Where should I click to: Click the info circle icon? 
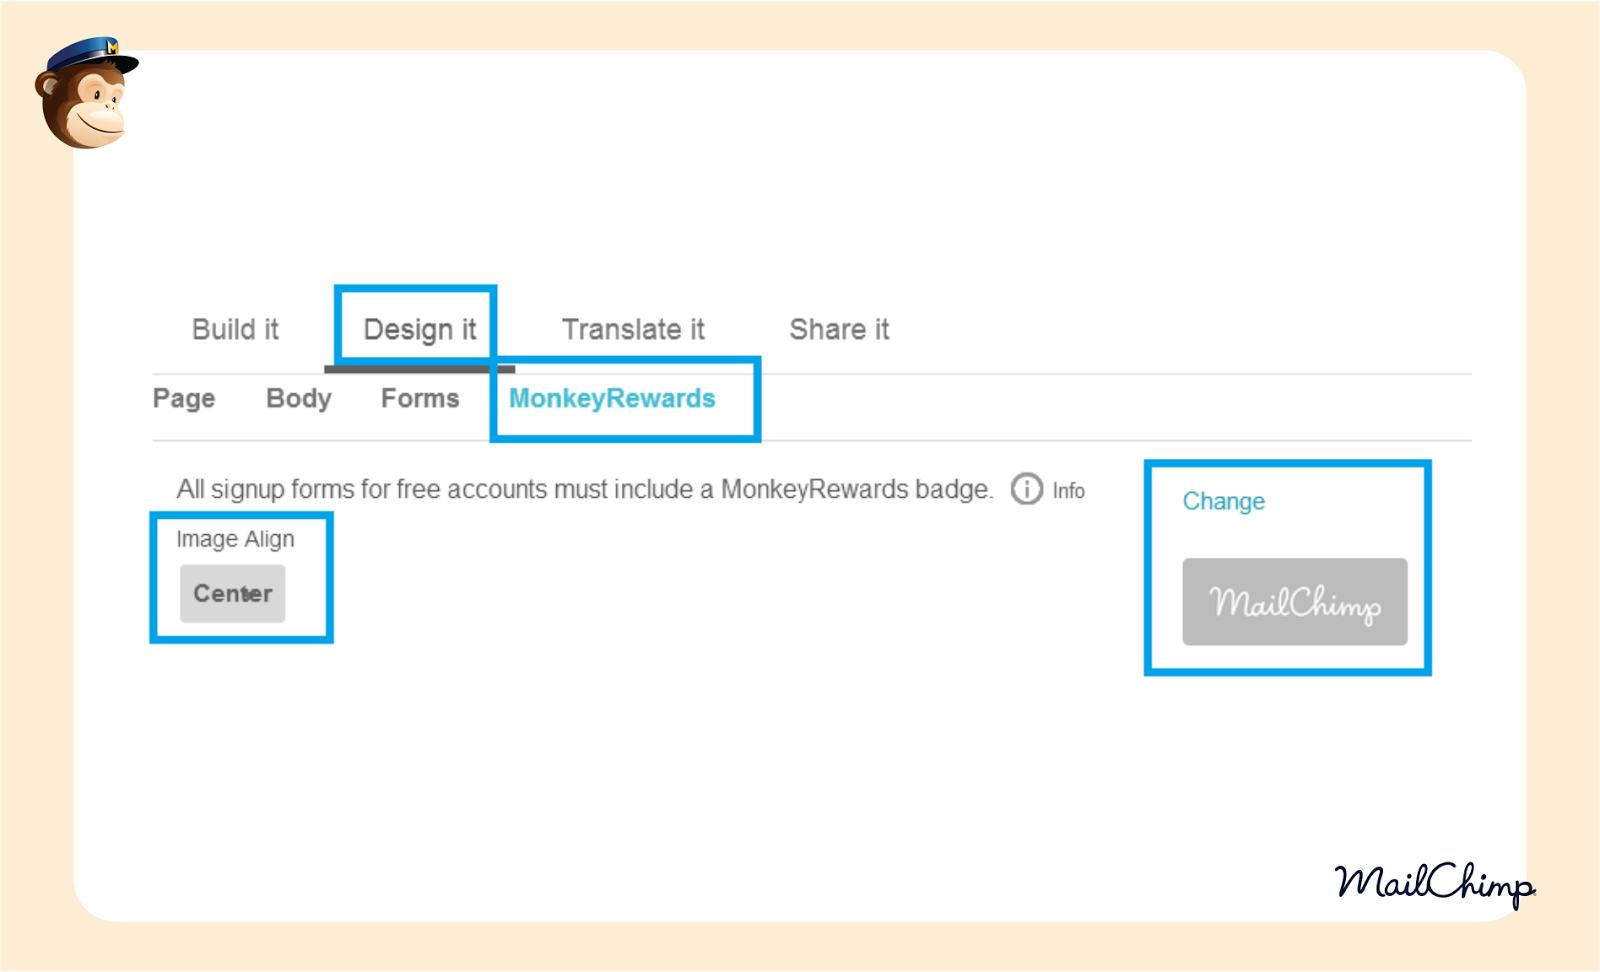[x=1026, y=489]
